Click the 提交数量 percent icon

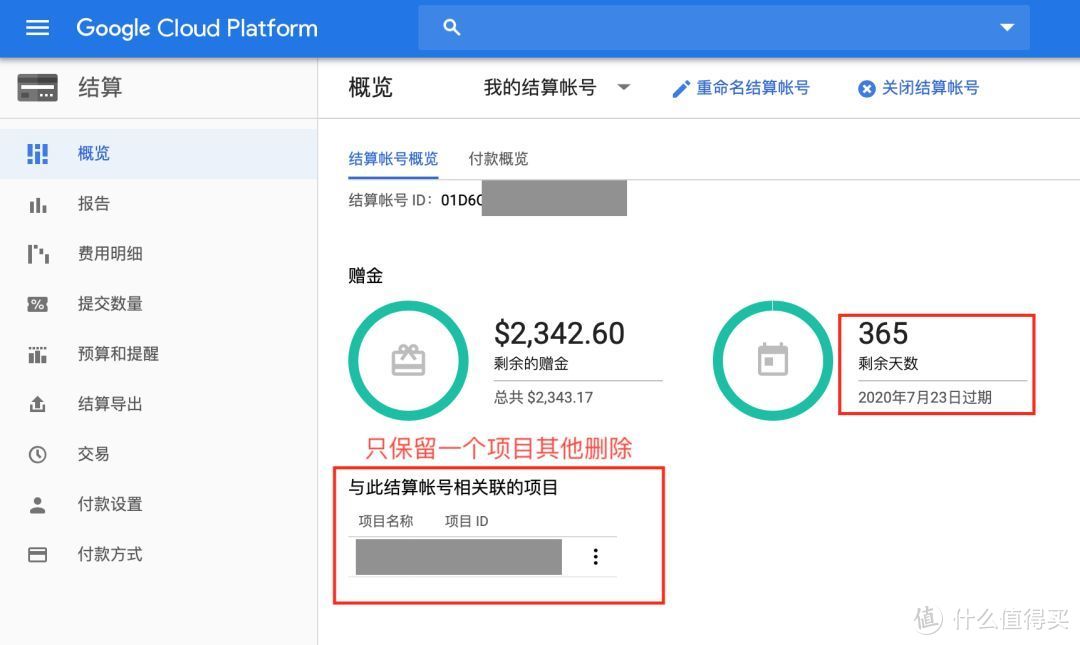(x=37, y=304)
